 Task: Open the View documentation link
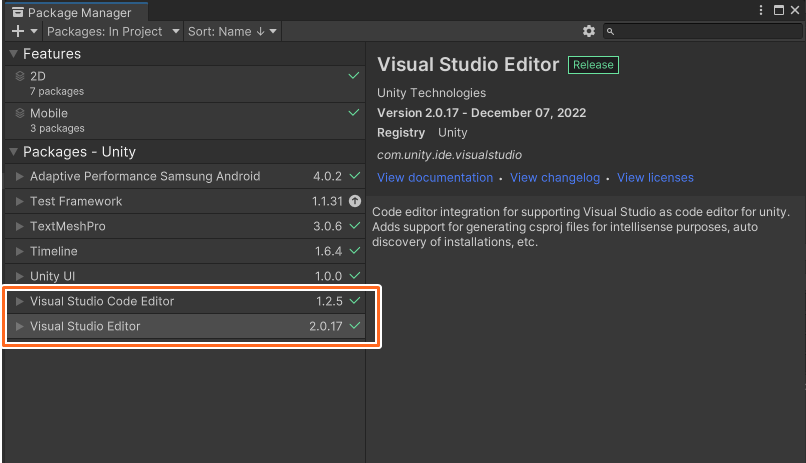point(435,178)
